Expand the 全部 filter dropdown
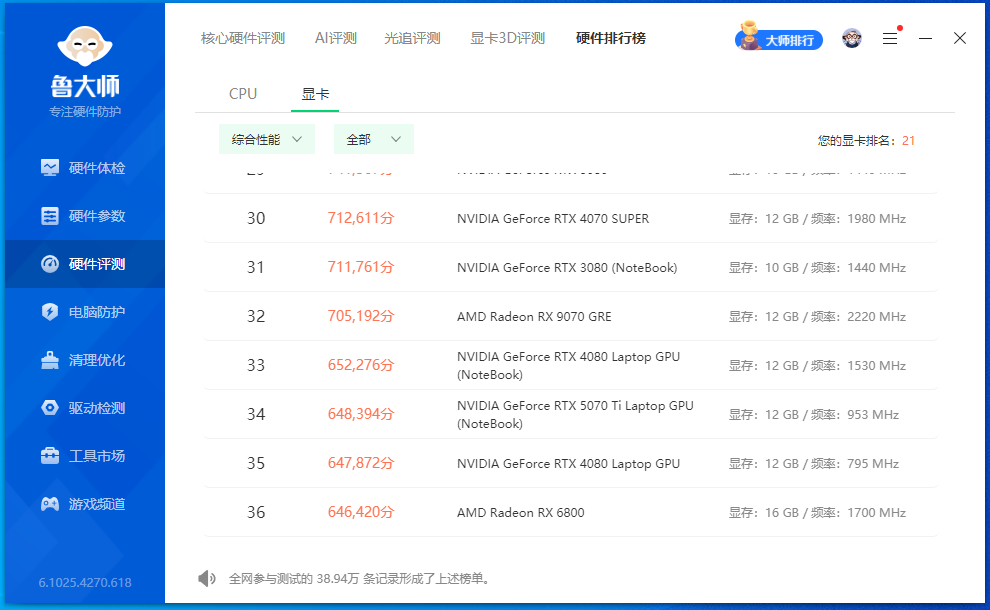This screenshot has height=610, width=990. tap(374, 140)
